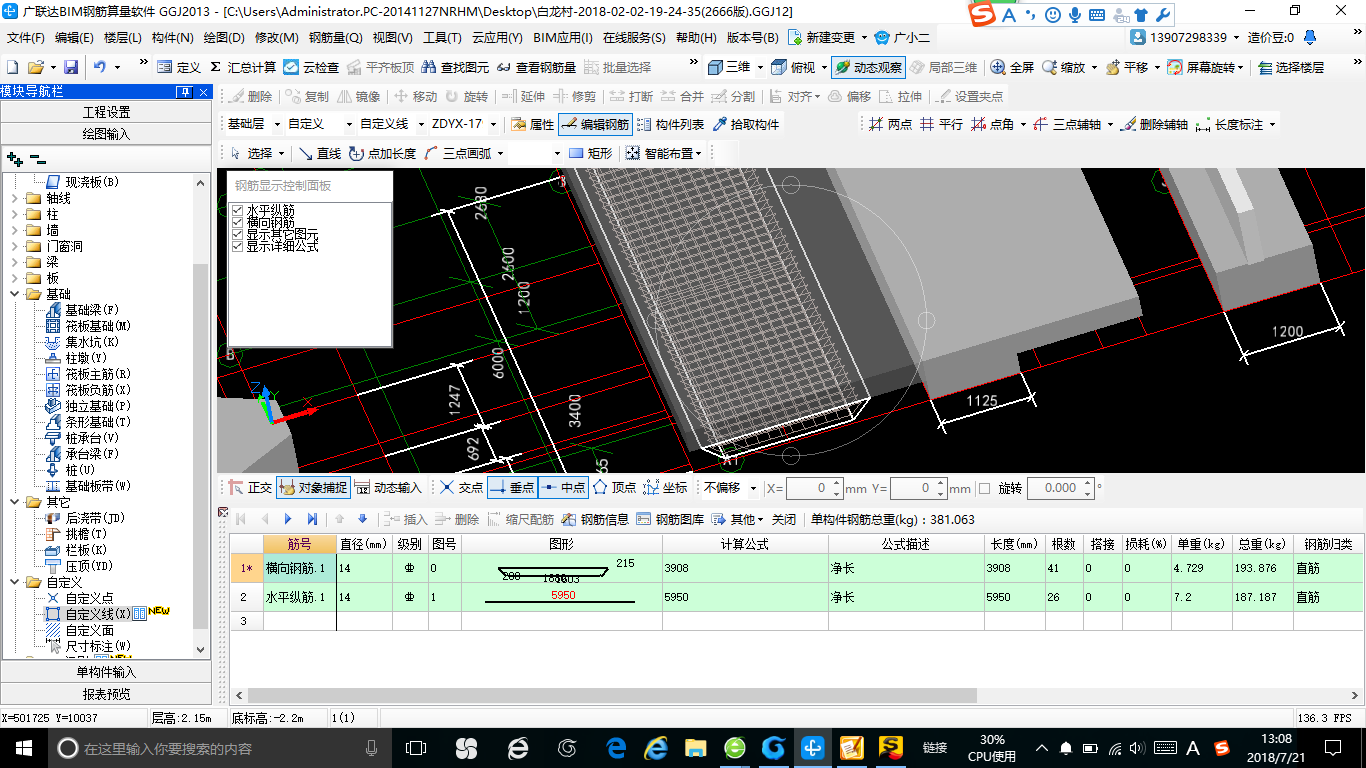Activate 动态观察 view tool

867,67
